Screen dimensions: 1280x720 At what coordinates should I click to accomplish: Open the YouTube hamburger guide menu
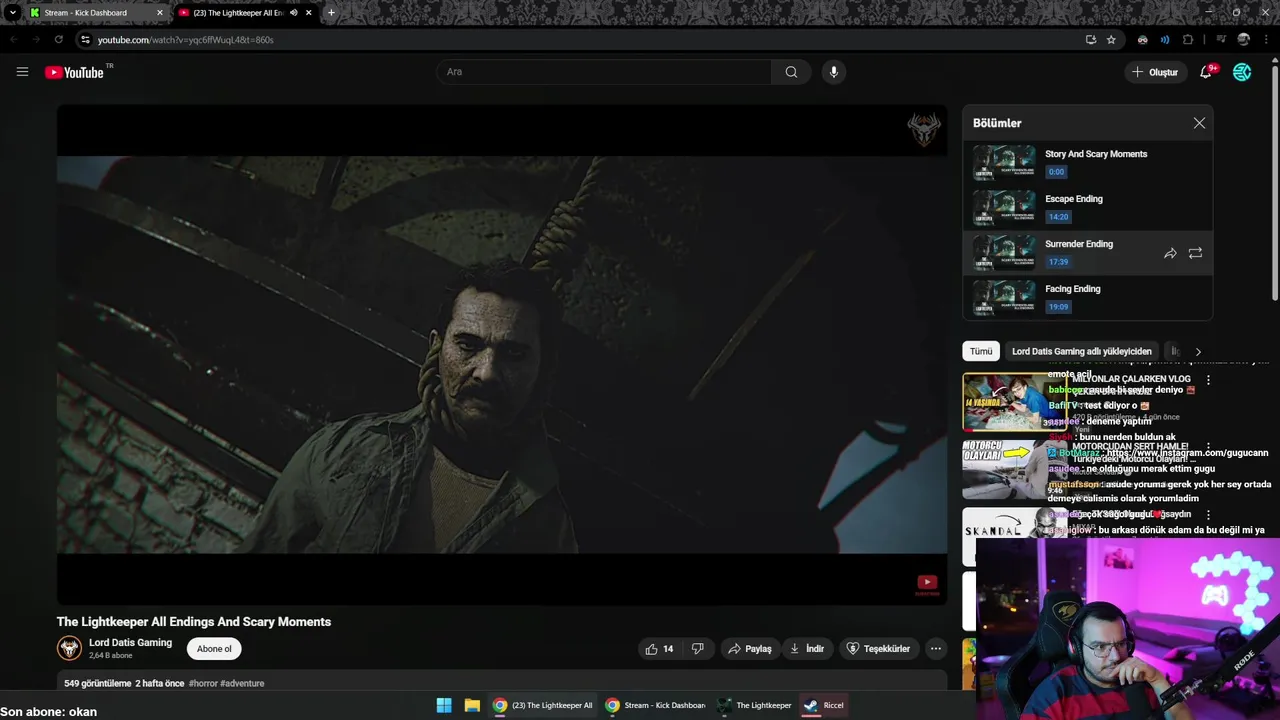(22, 72)
